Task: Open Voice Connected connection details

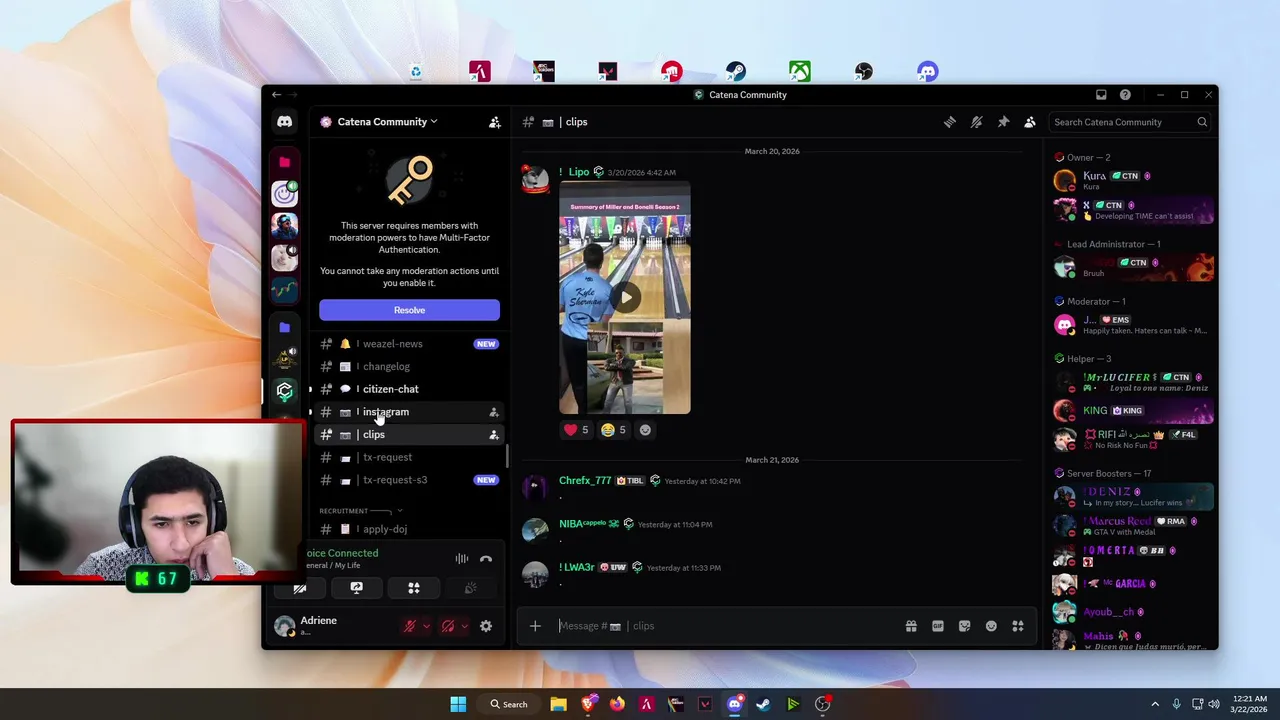Action: [342, 553]
